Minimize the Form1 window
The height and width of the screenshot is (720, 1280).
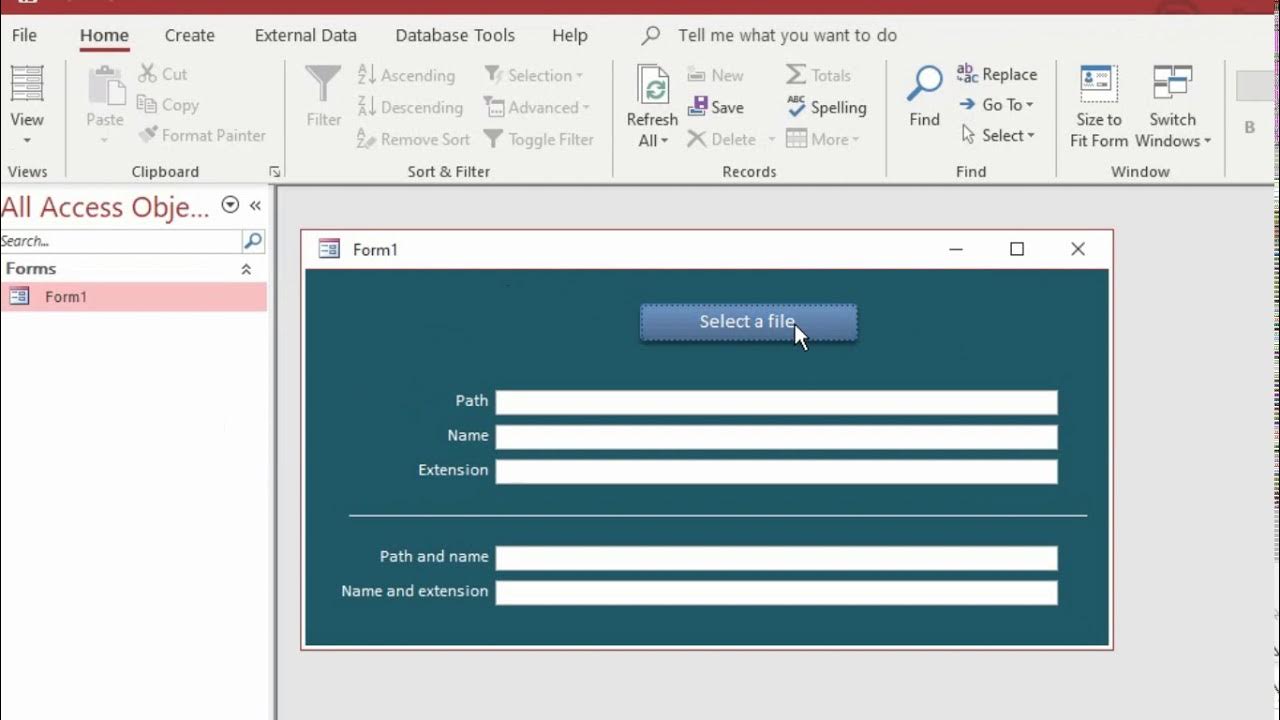[956, 249]
